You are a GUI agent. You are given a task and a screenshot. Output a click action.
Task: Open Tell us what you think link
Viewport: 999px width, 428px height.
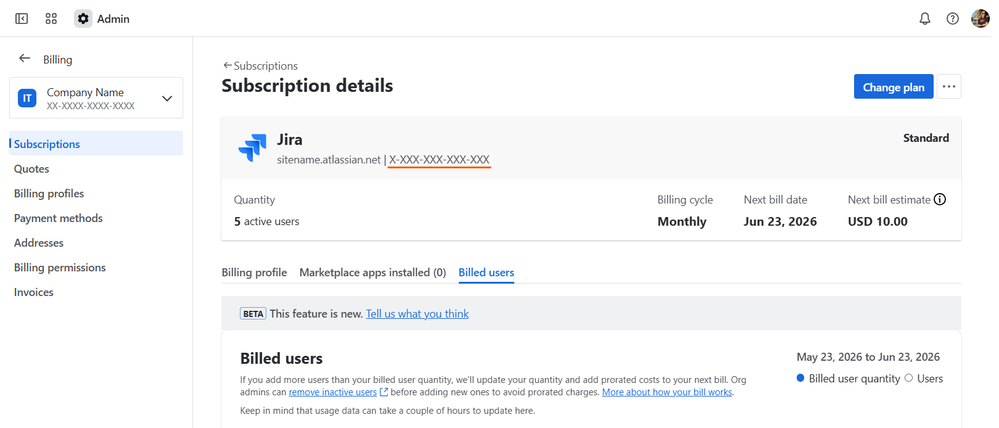[x=417, y=313]
